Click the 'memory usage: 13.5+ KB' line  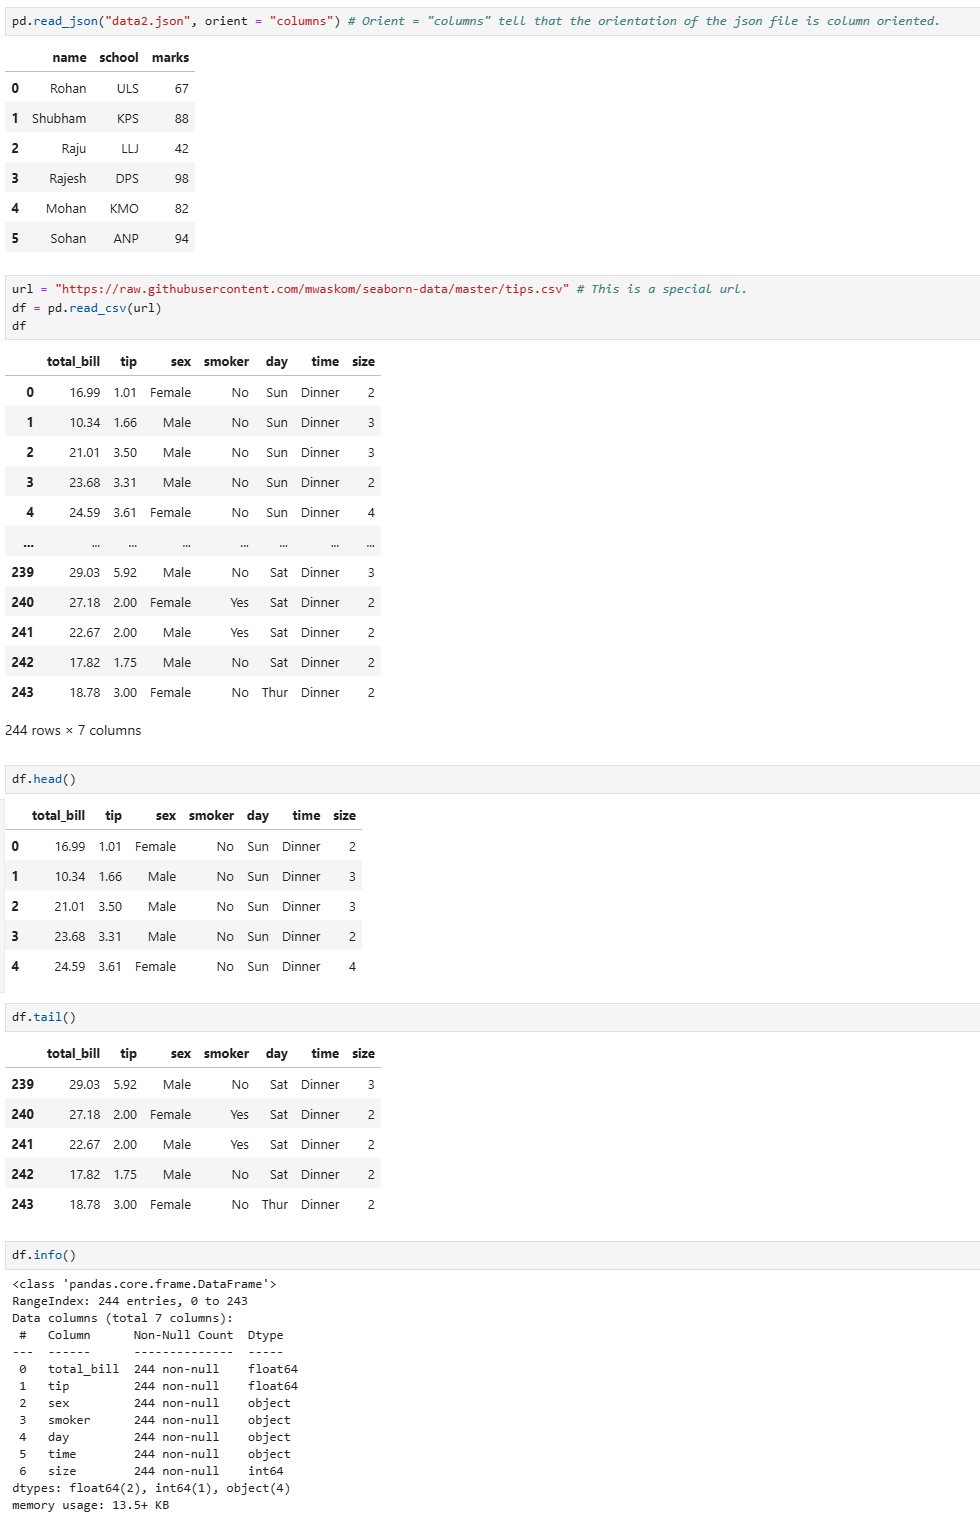coord(90,1505)
